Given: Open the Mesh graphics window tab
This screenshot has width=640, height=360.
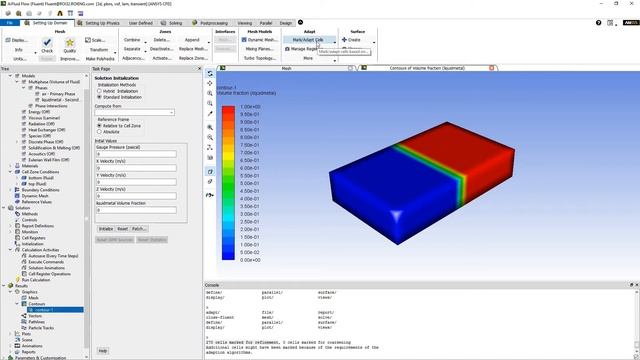Looking at the screenshot, I should click(287, 68).
